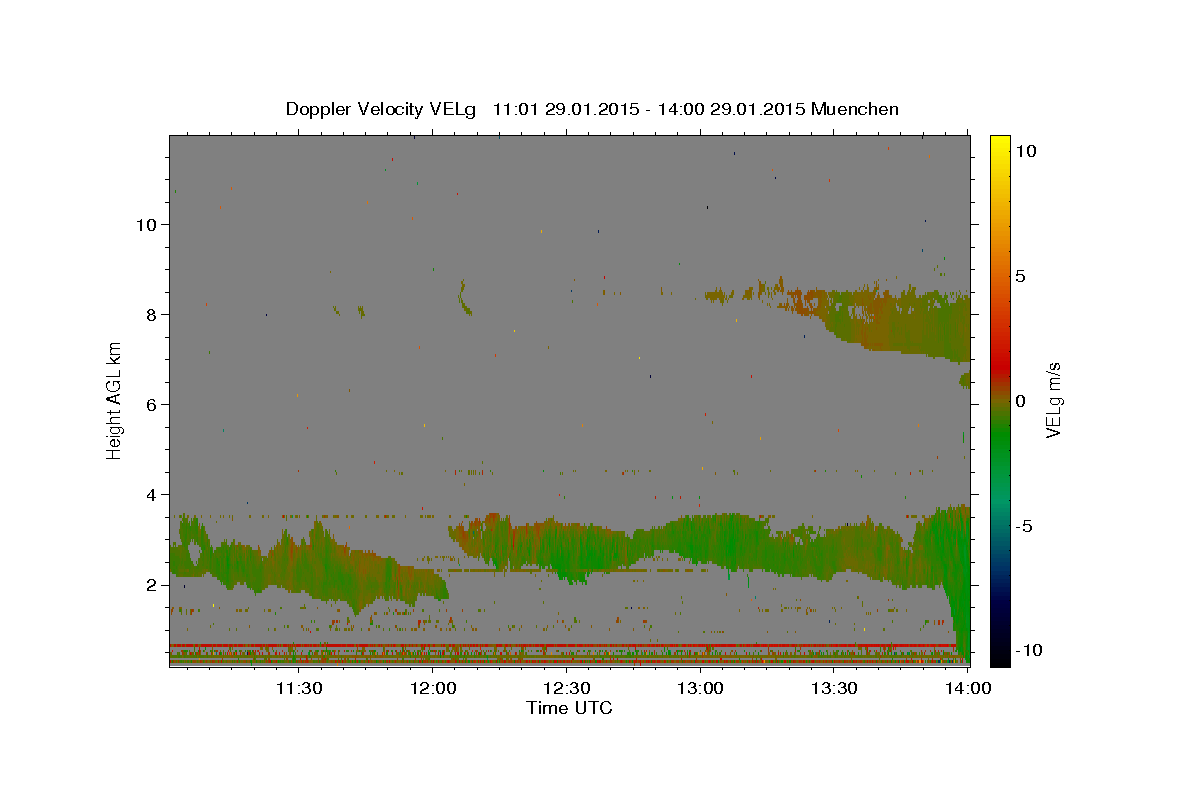Click the "Height AGL km" axis label
Screen dimensions: 1200x800
pyautogui.click(x=114, y=400)
